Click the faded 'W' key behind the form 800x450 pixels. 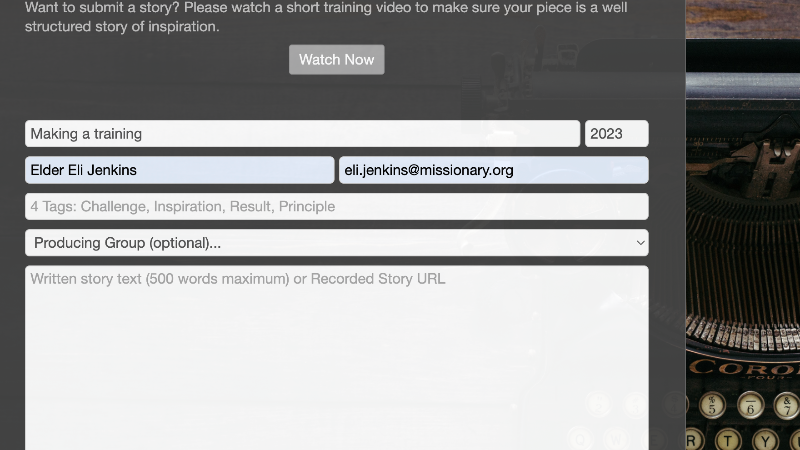[x=616, y=438]
